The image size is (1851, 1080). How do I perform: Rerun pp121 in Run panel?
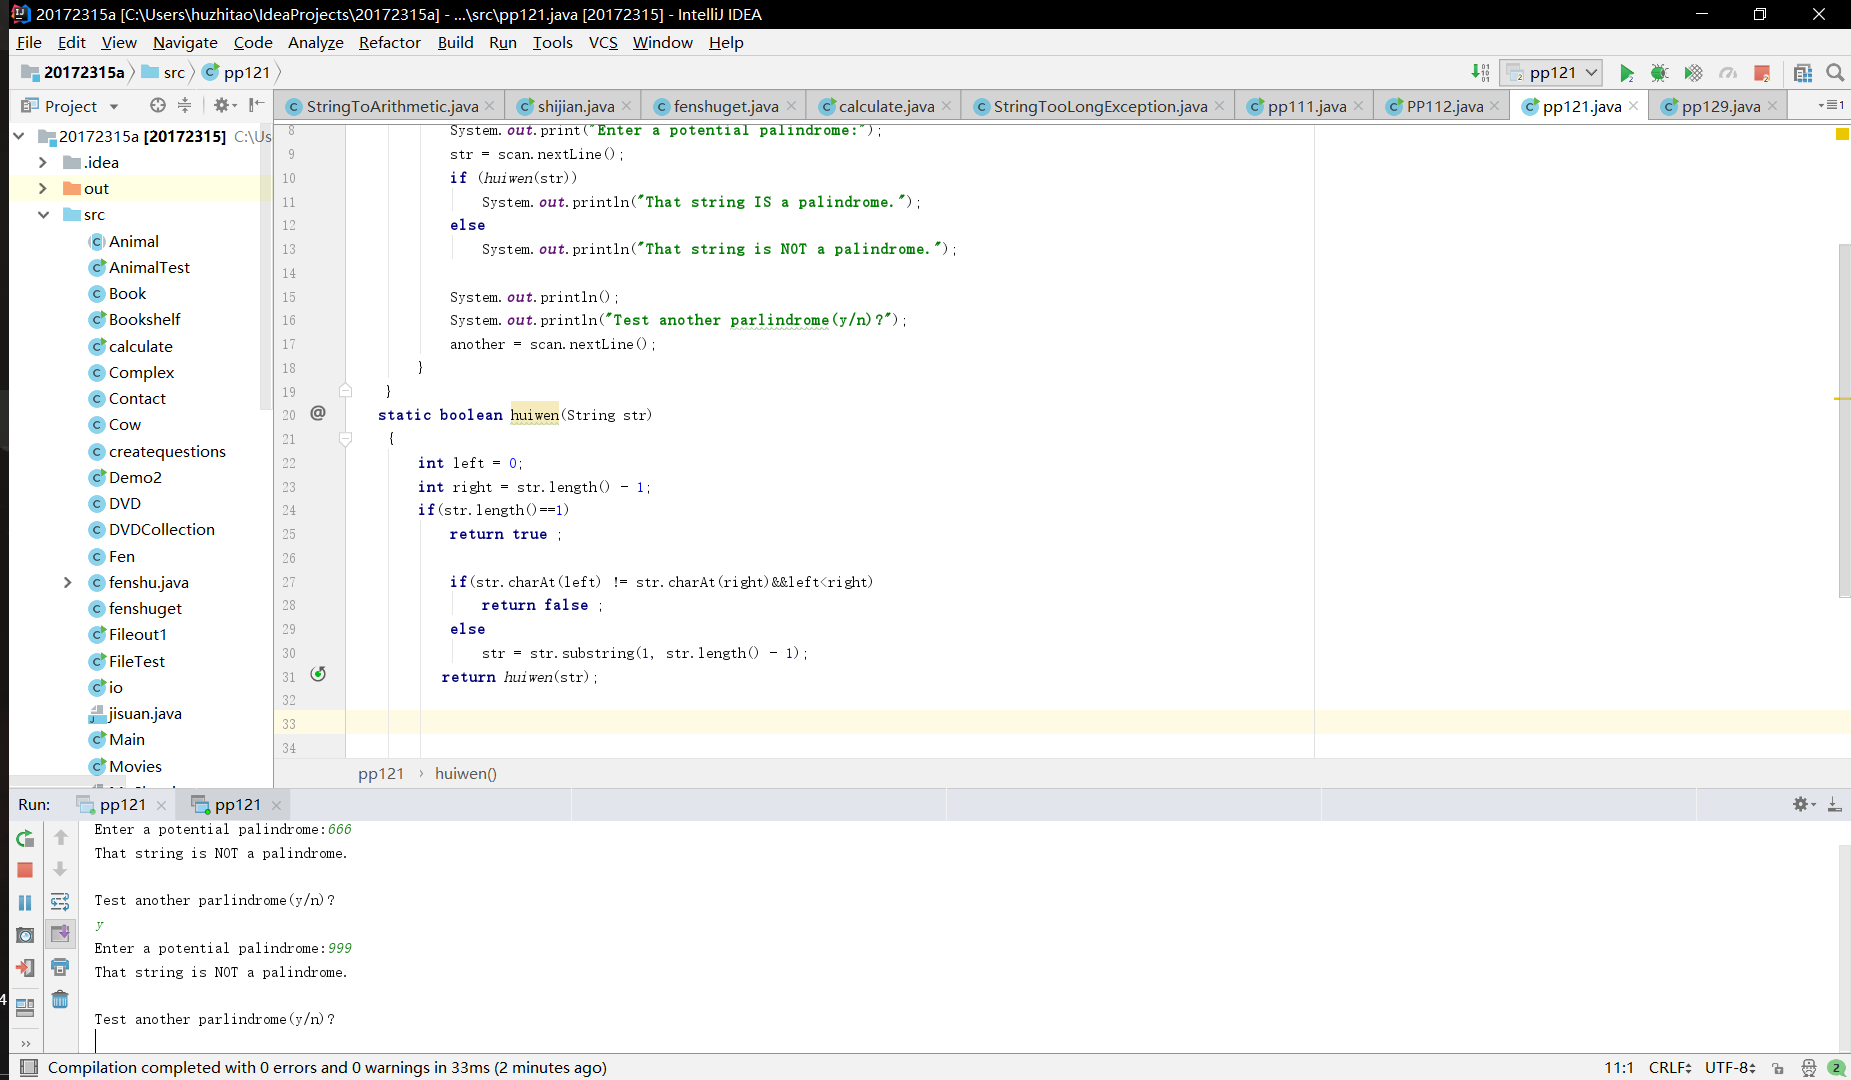[25, 838]
